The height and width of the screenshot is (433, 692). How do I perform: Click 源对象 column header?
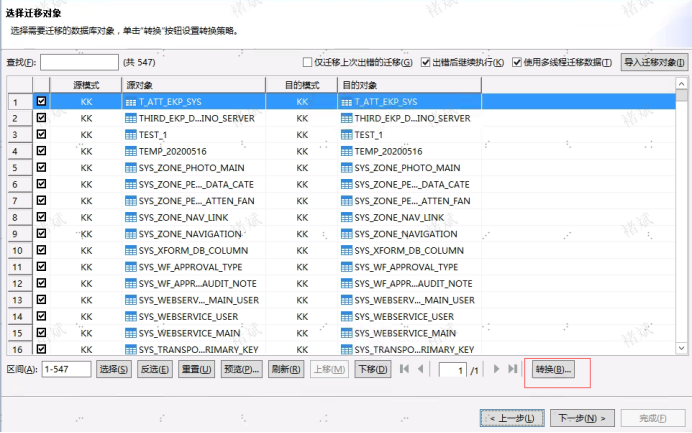(193, 85)
